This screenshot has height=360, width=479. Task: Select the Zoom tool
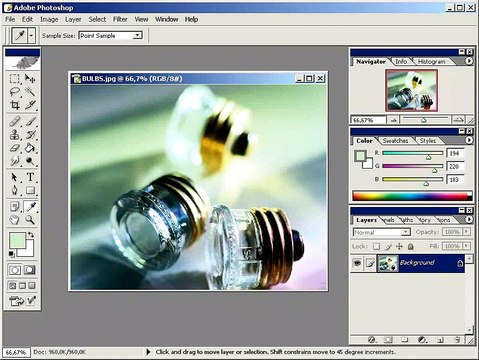pyautogui.click(x=30, y=220)
